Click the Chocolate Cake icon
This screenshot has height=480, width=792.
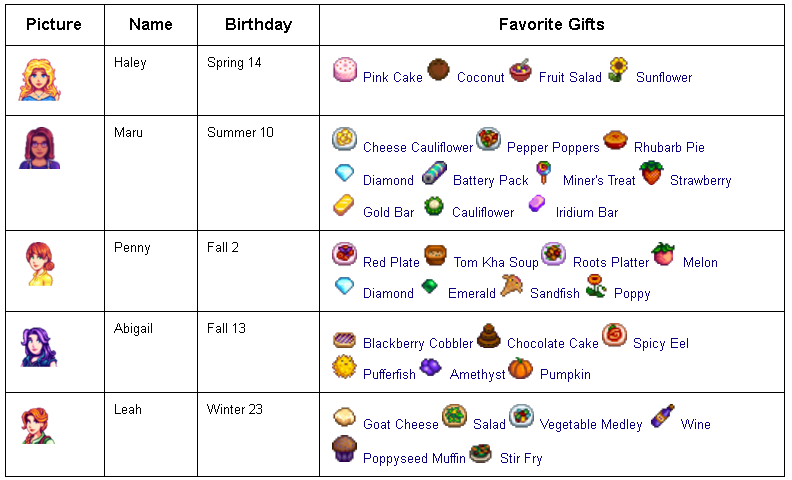[489, 336]
